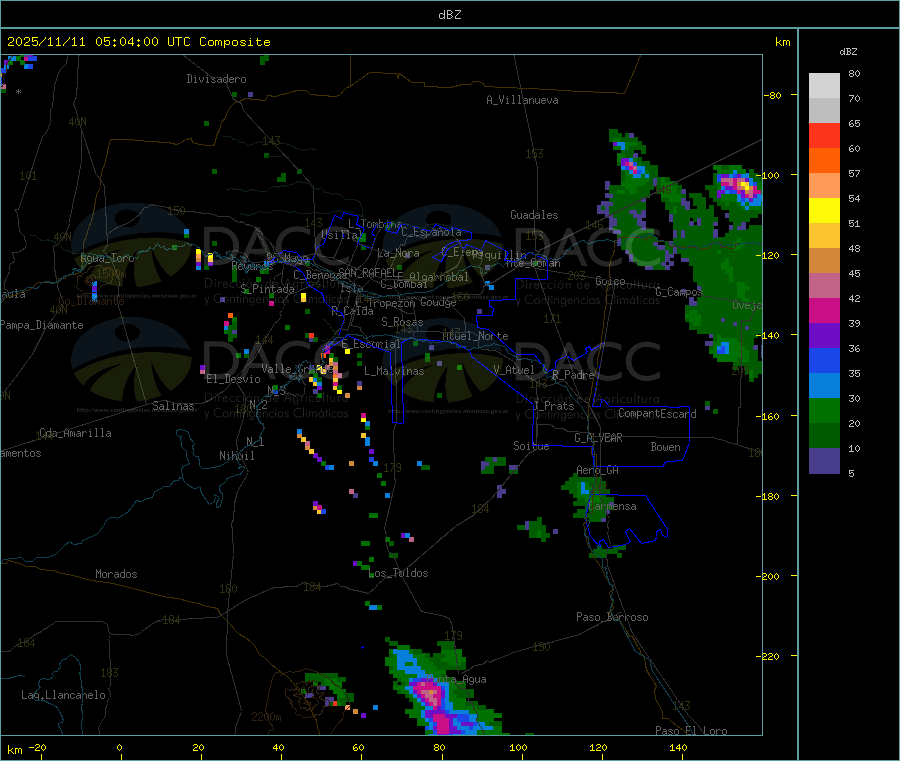Click the lightest gray 70-80 dBZ swatch
The height and width of the screenshot is (761, 900).
tap(824, 86)
